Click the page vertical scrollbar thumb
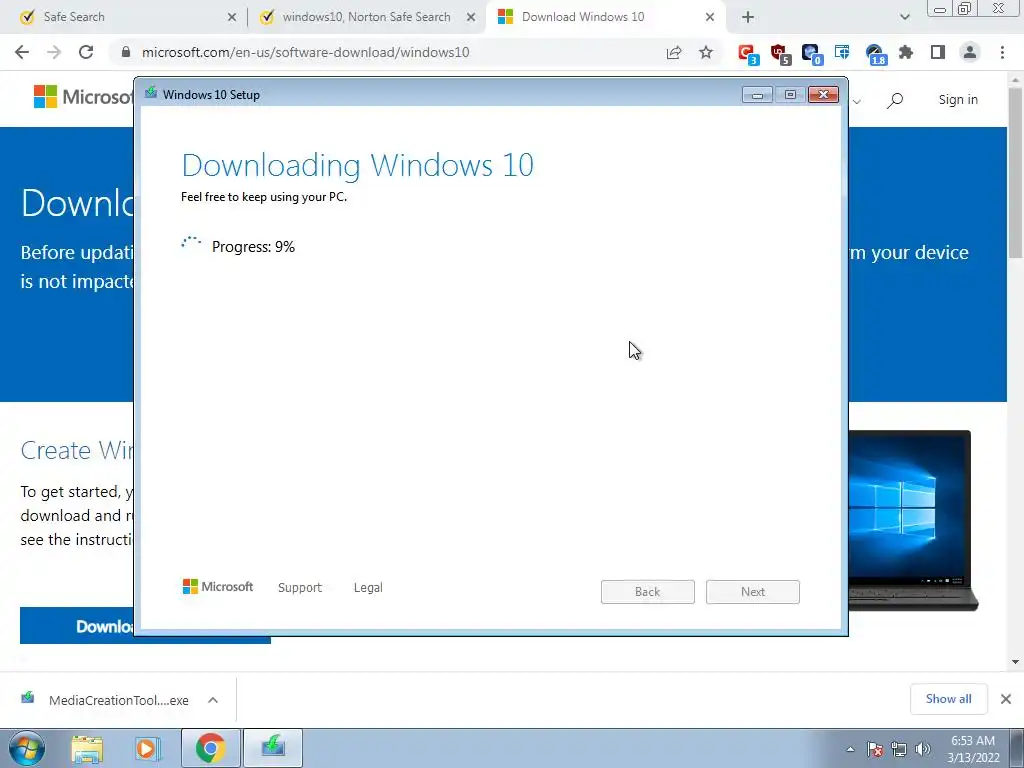1024x768 pixels. click(x=1016, y=172)
